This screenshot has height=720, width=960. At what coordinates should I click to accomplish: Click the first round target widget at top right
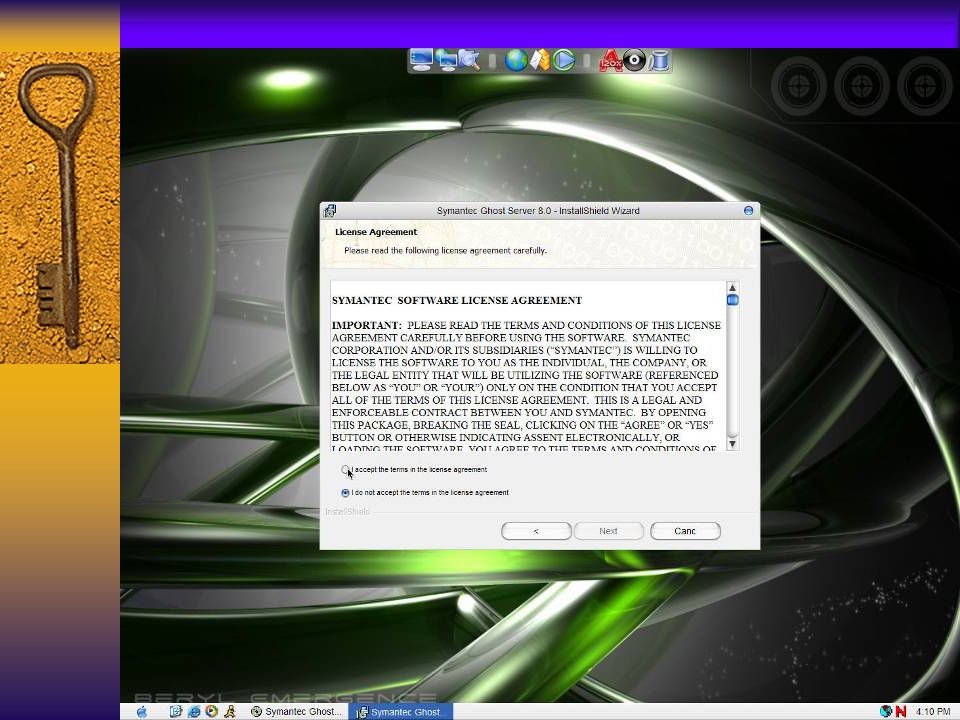[799, 86]
